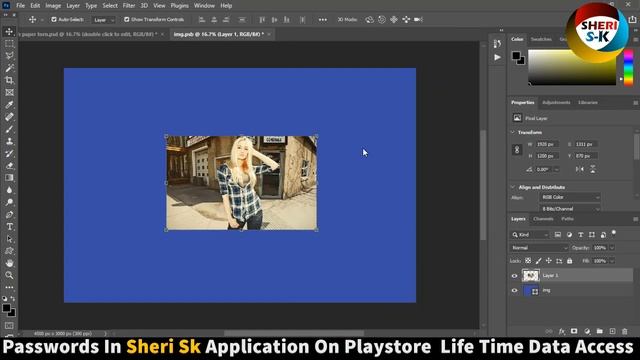640x360 pixels.
Task: Select the Zoom tool
Action: (x=9, y=276)
